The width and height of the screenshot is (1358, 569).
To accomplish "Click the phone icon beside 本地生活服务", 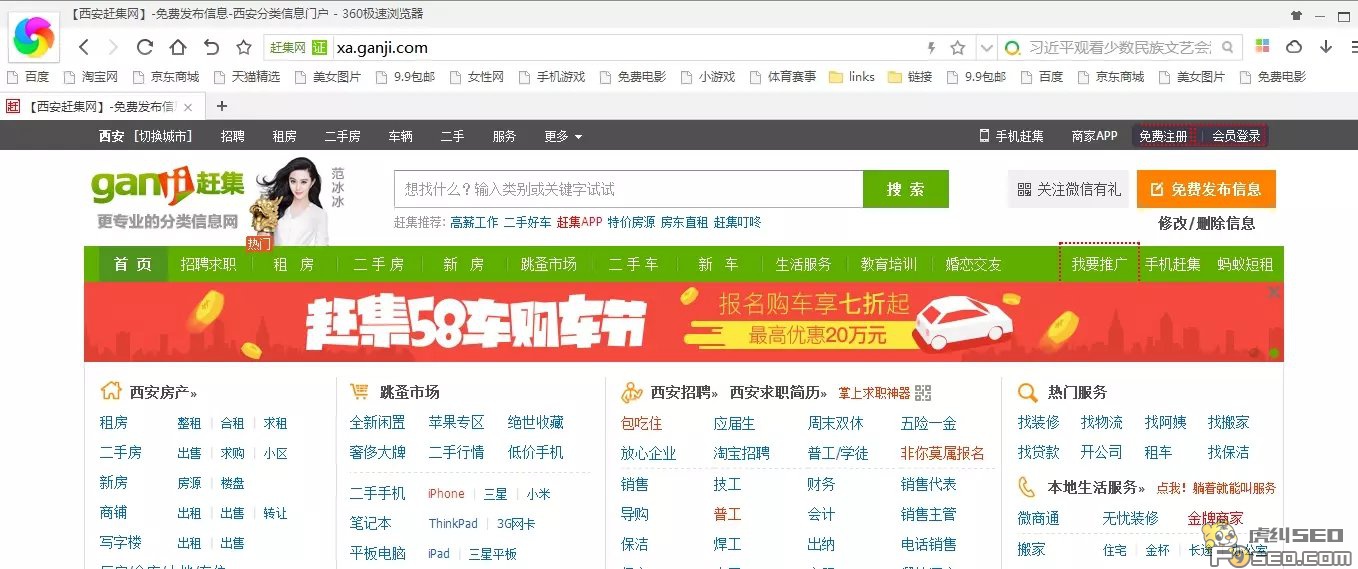I will (x=1027, y=487).
